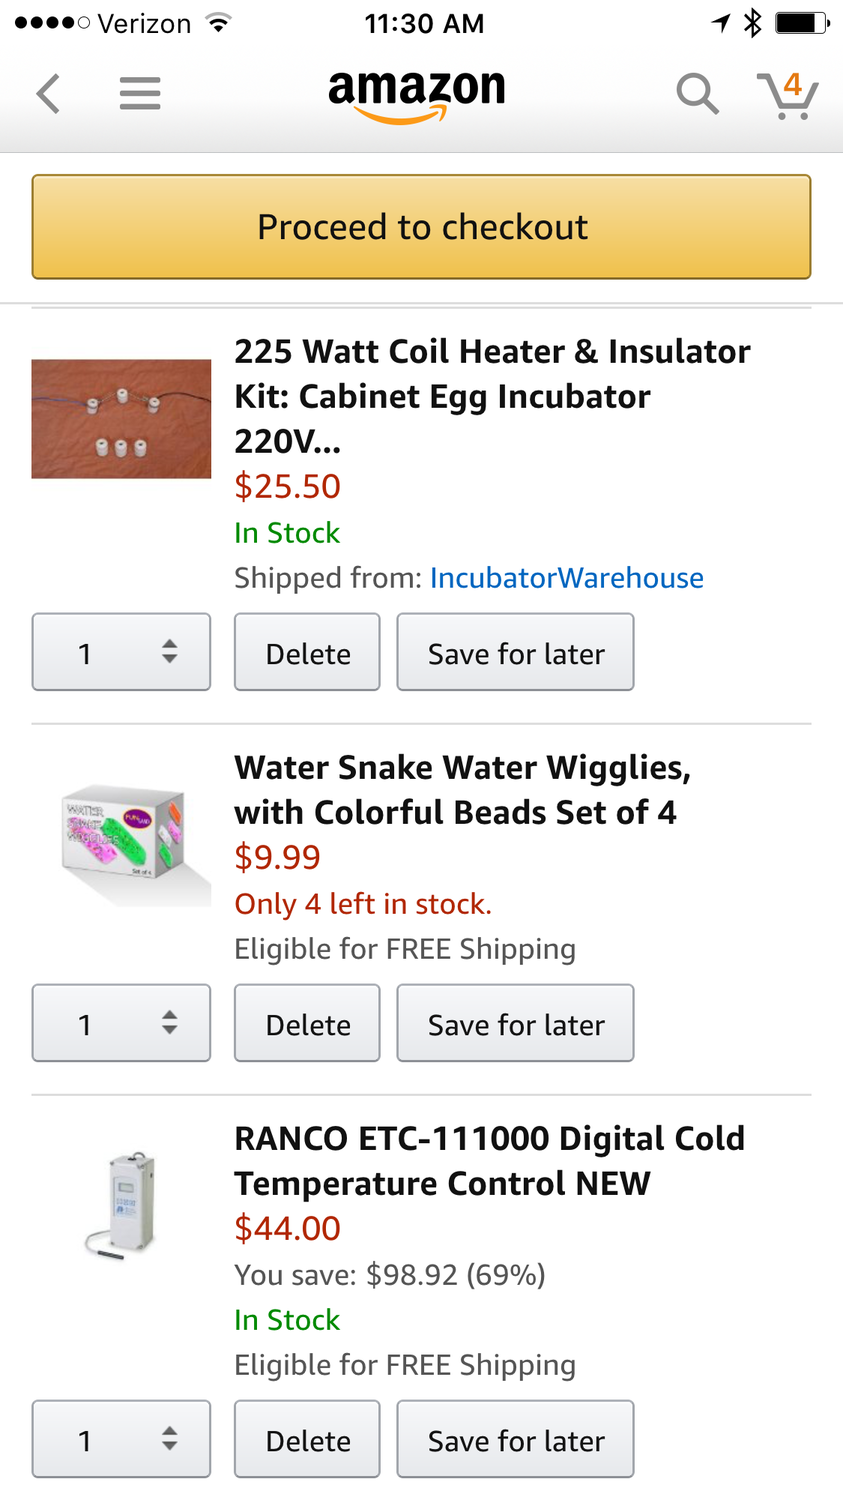Viewport: 843px width, 1500px height.
Task: Open quantity dropdown for Coil Heater Kit
Action: [121, 652]
